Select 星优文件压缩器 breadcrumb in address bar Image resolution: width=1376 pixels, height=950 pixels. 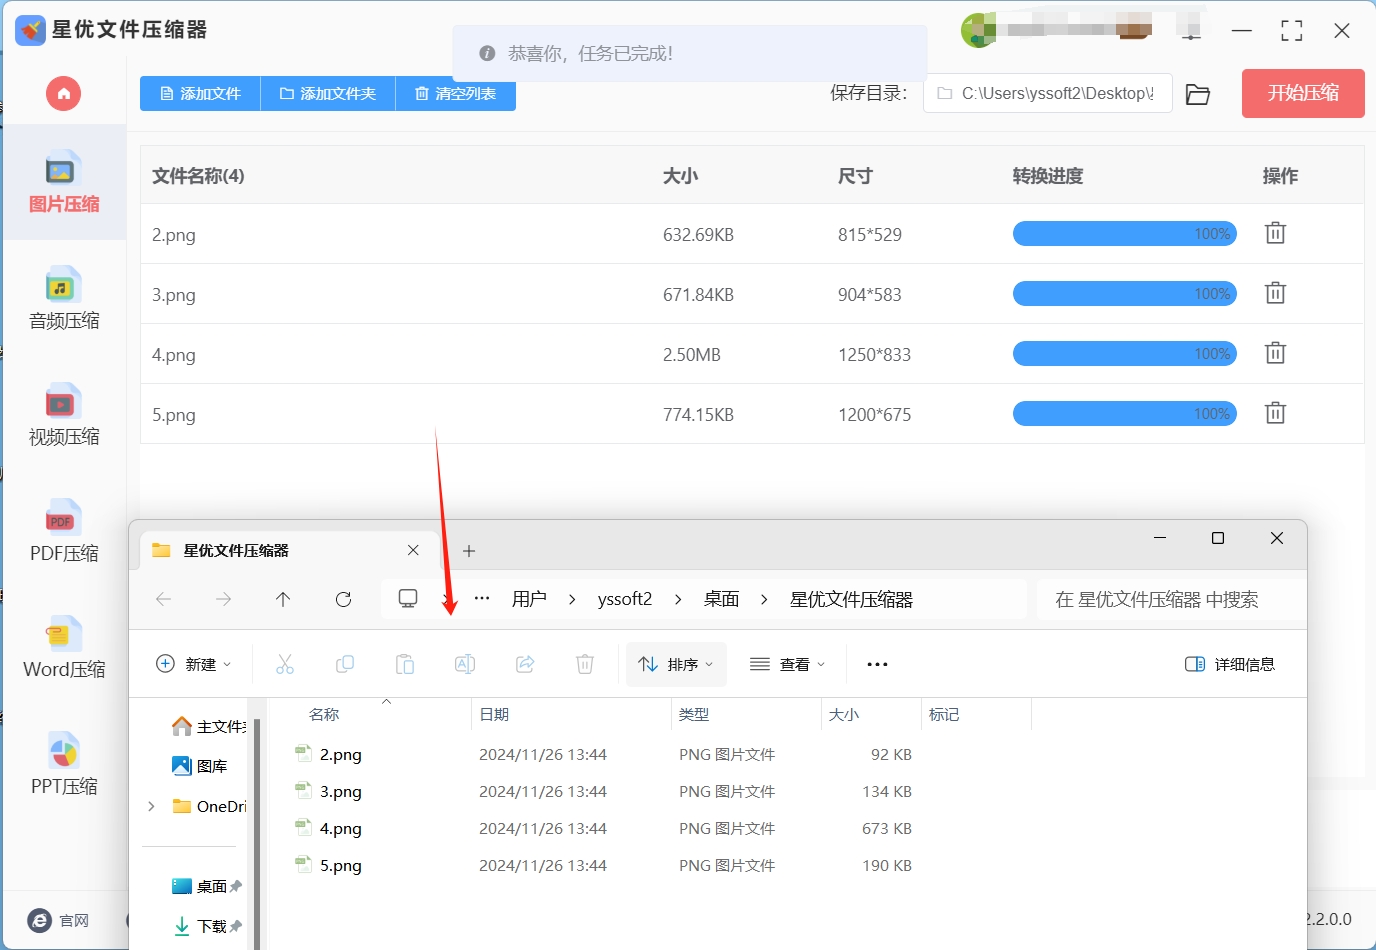pyautogui.click(x=851, y=599)
